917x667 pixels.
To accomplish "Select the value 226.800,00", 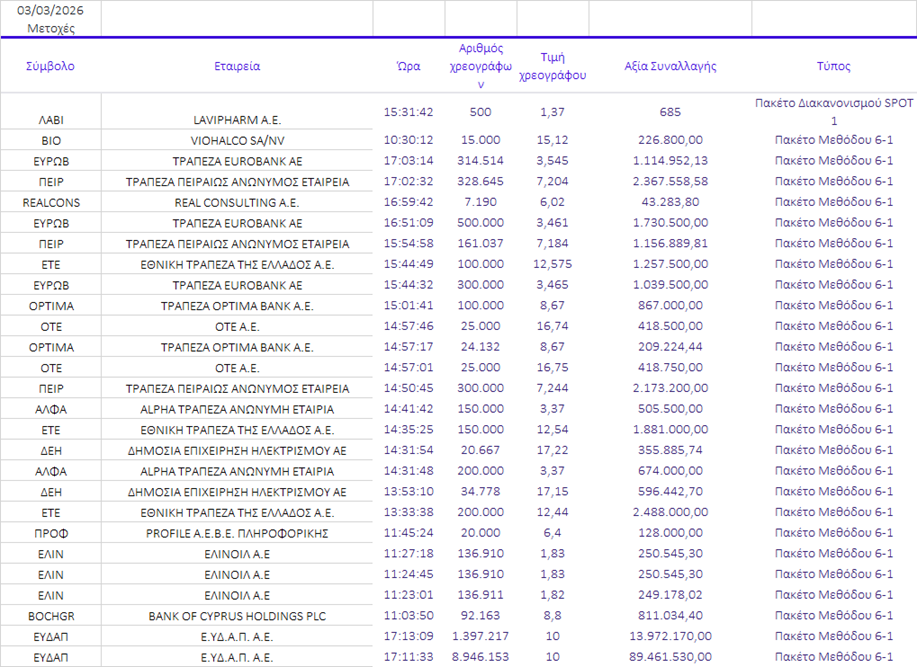I will point(670,140).
